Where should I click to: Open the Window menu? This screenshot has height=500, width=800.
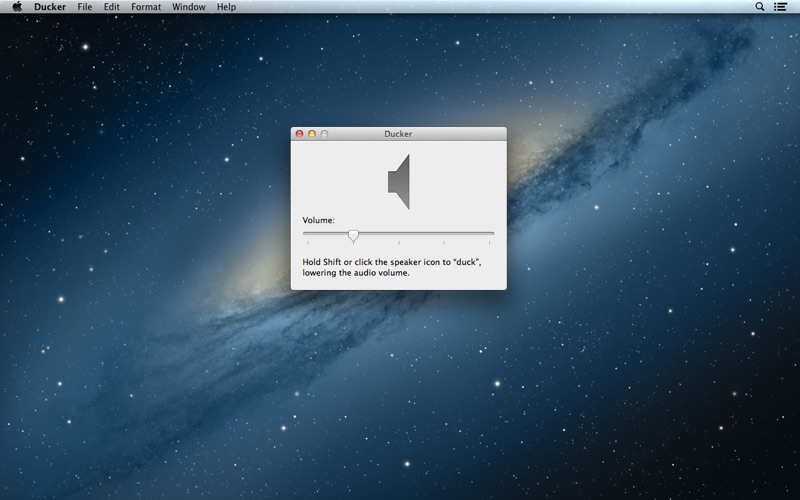pos(189,7)
